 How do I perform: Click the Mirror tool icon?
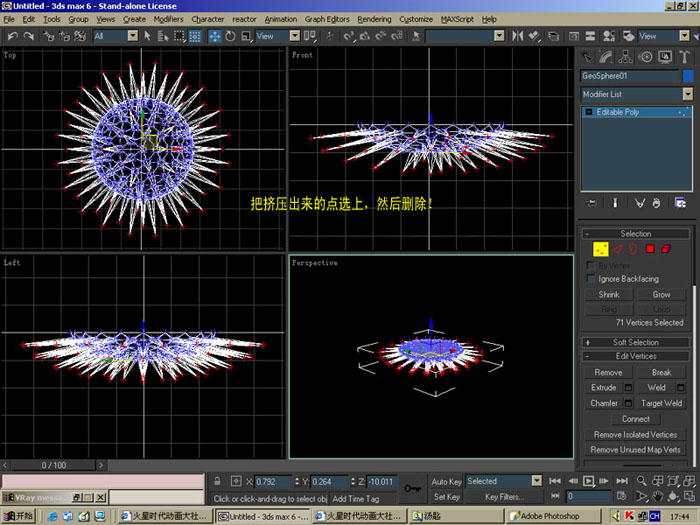pos(517,36)
